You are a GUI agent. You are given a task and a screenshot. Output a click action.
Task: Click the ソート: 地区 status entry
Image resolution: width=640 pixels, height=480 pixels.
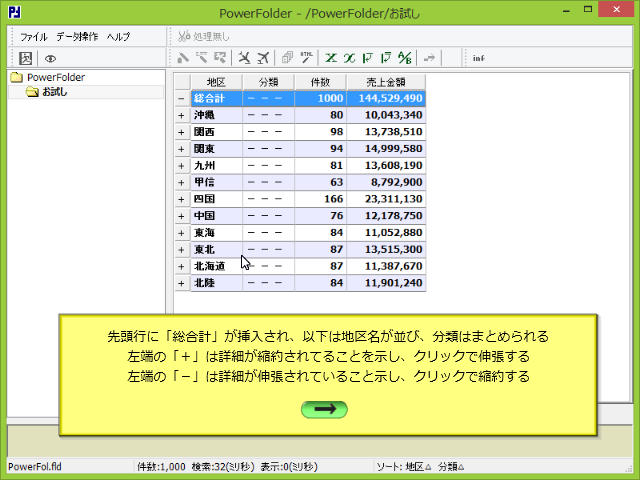(403, 467)
